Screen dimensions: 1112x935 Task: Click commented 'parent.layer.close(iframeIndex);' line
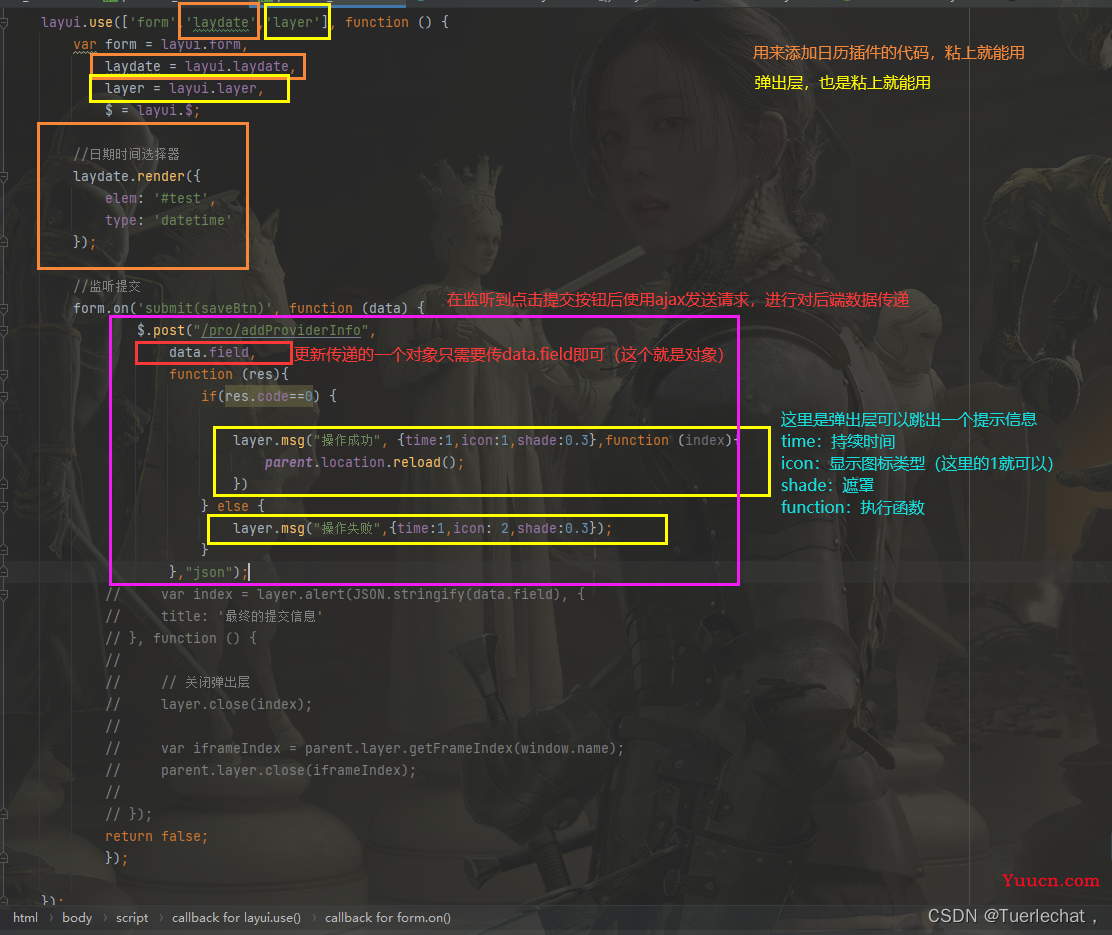coord(289,770)
